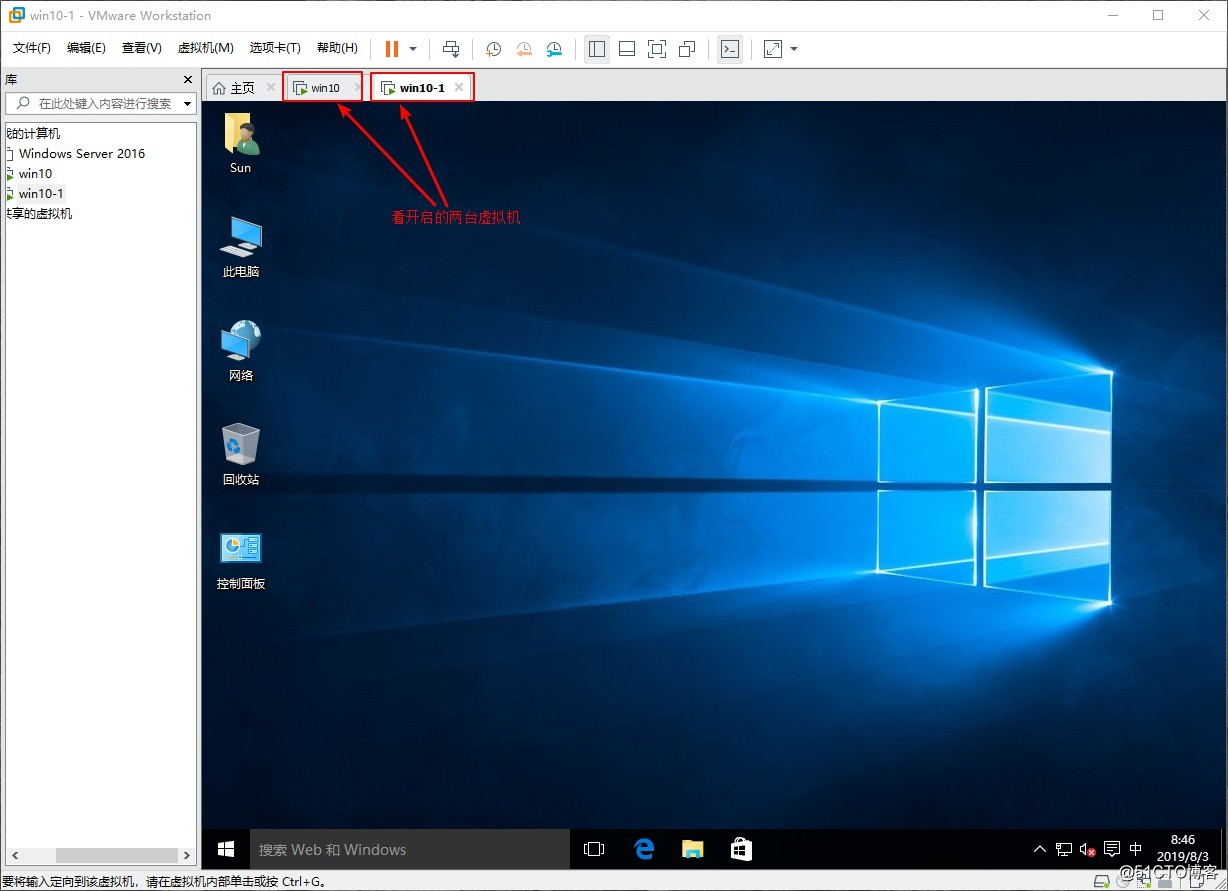Click the 搜索 Web 和 Windows search box
The width and height of the screenshot is (1228, 891).
[409, 849]
